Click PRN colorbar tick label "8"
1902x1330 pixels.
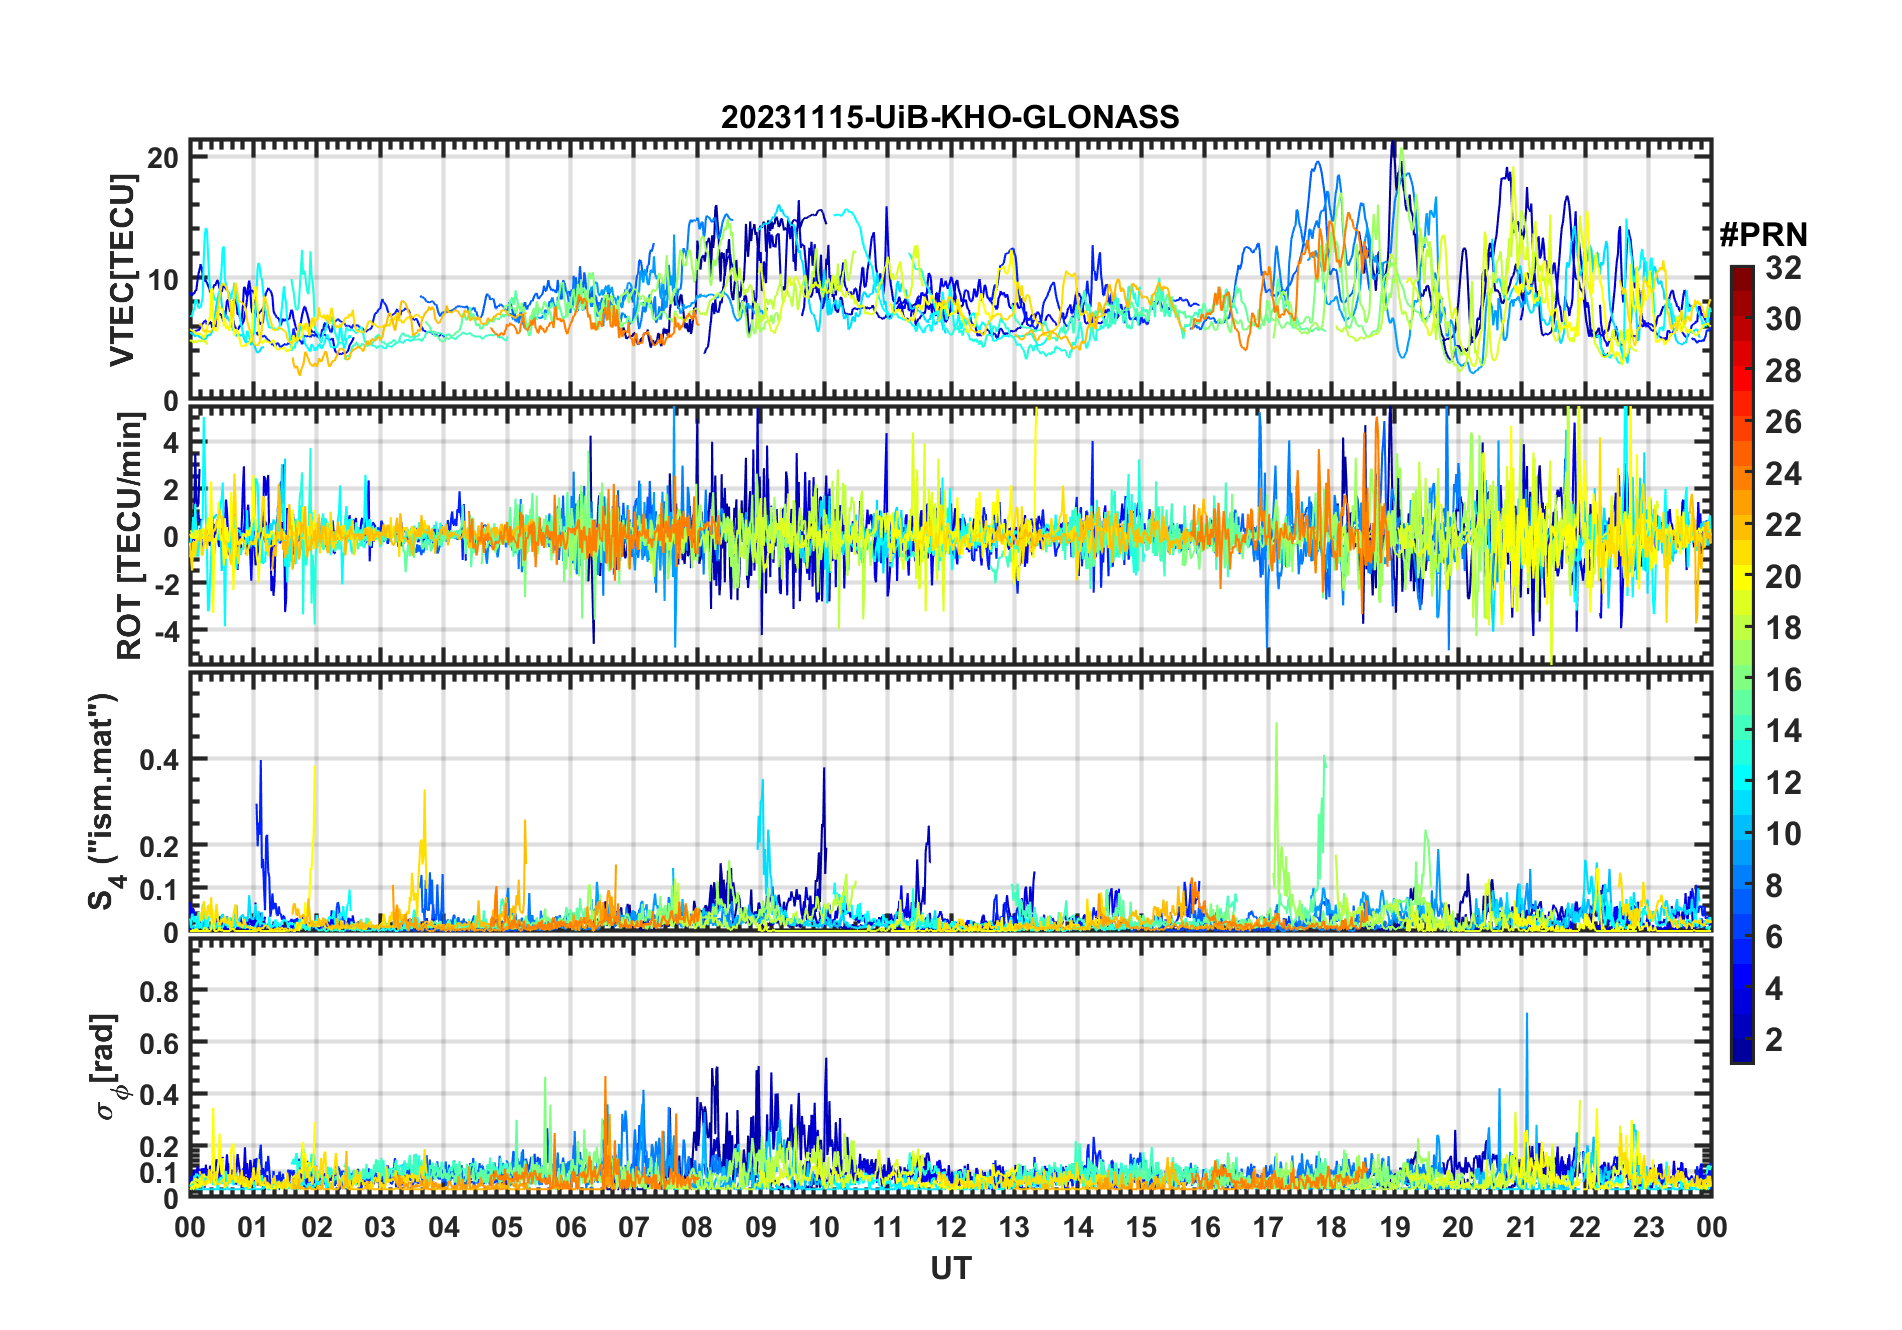[x=1774, y=886]
